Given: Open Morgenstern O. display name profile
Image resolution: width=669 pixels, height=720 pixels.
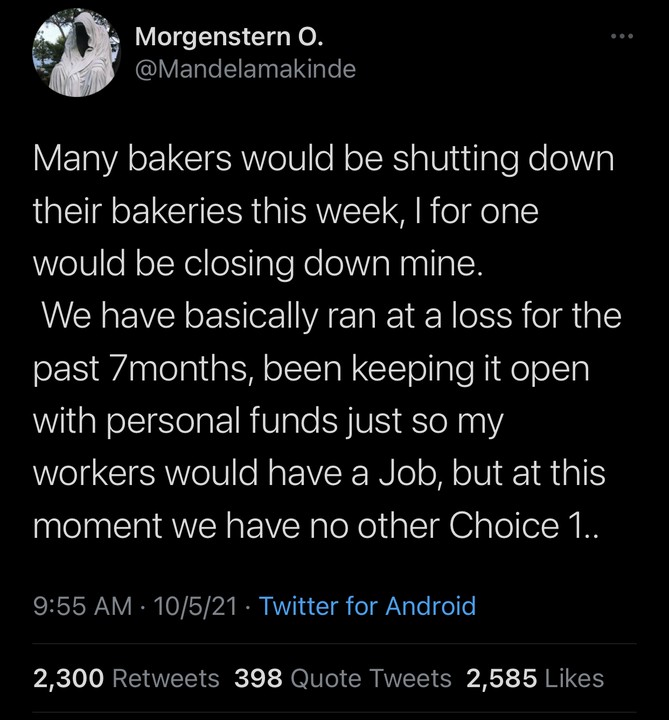Looking at the screenshot, I should (228, 39).
